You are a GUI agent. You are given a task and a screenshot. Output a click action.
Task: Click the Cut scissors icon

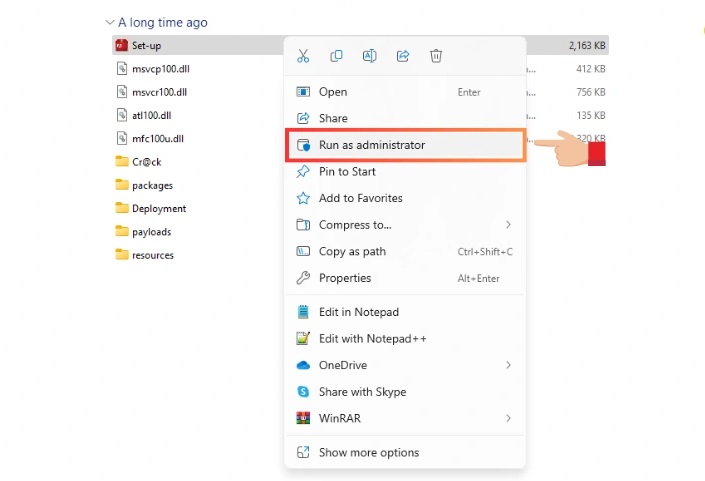click(303, 56)
